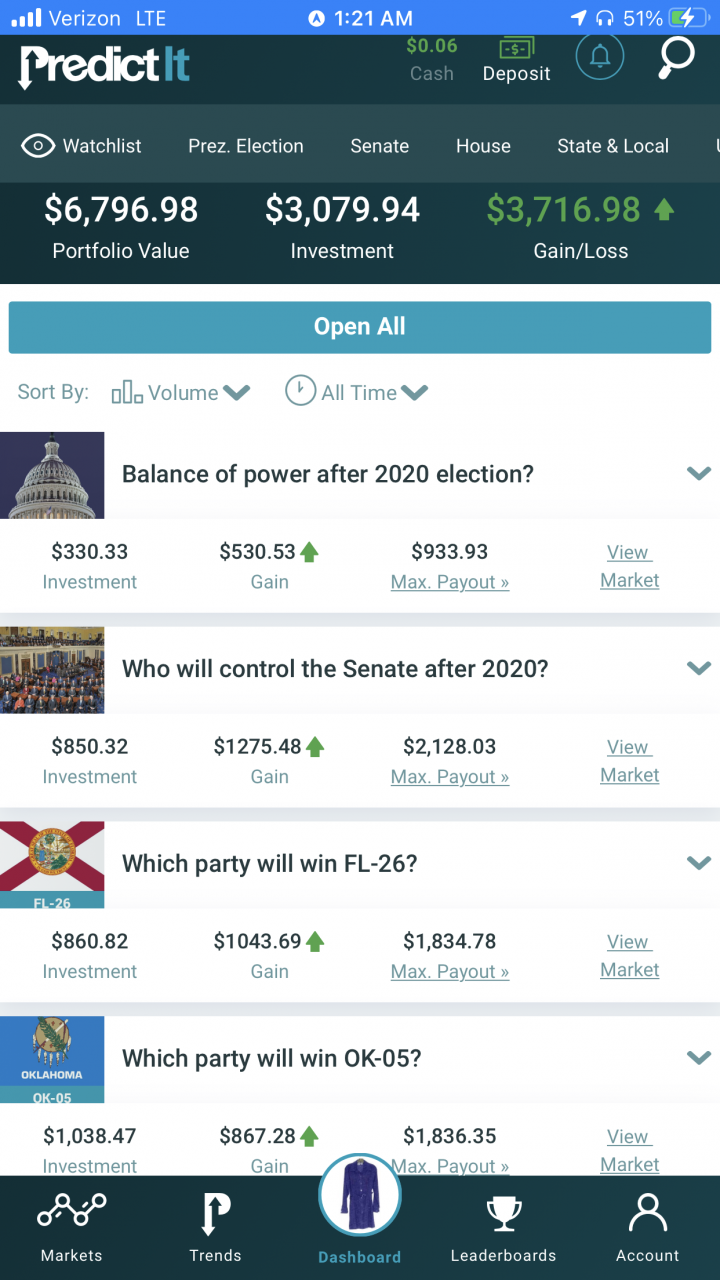Go to Markets in bottom bar
The width and height of the screenshot is (720, 1280).
(71, 1227)
